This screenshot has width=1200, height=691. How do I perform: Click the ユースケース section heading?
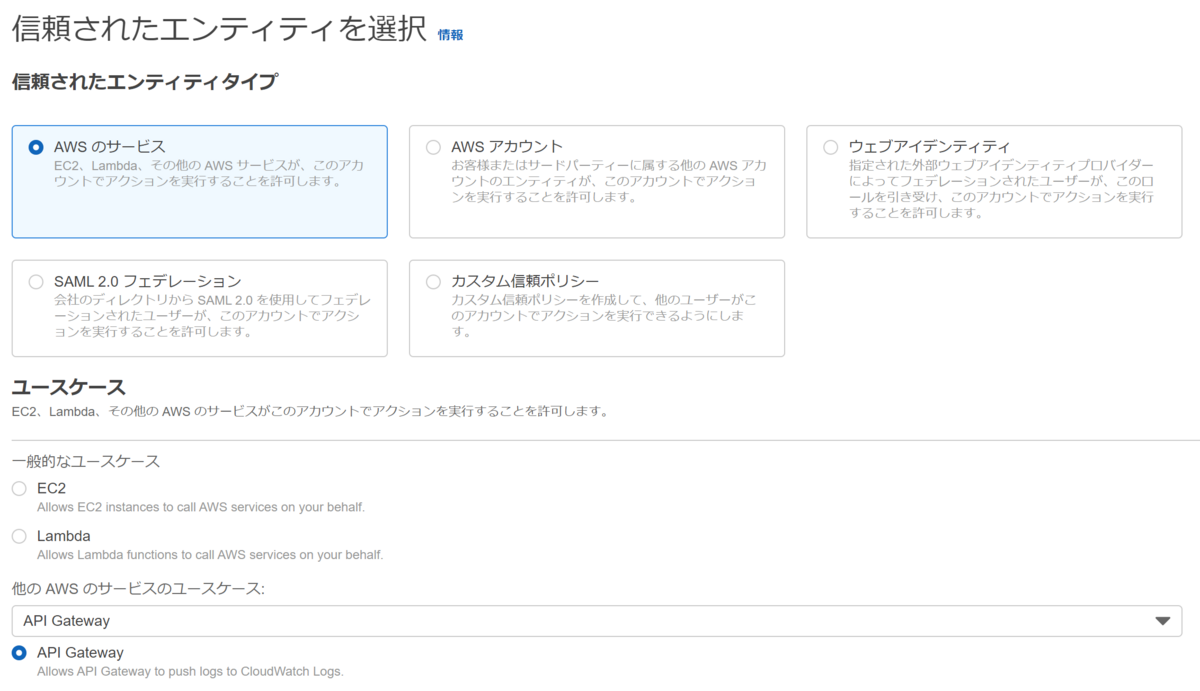[x=69, y=387]
